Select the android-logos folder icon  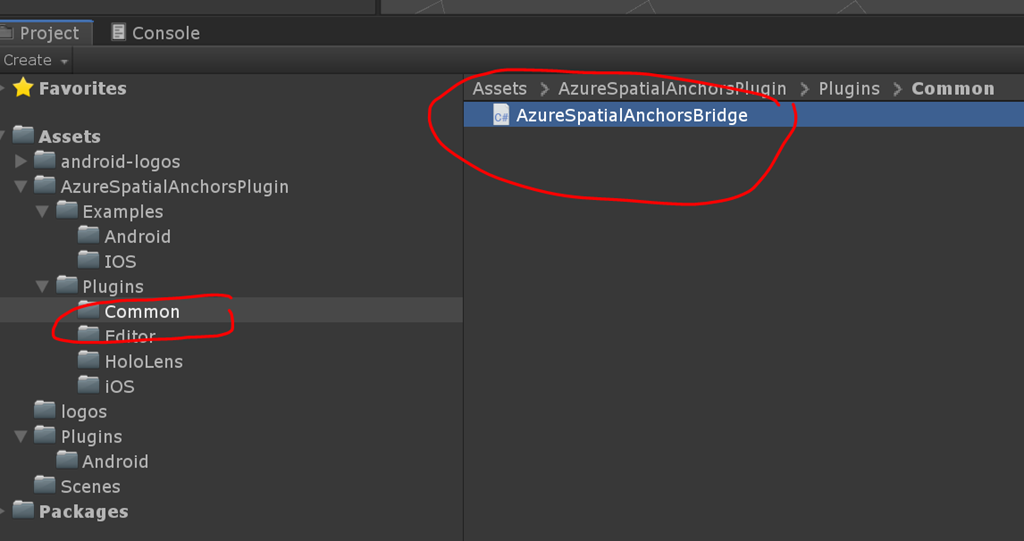[45, 161]
